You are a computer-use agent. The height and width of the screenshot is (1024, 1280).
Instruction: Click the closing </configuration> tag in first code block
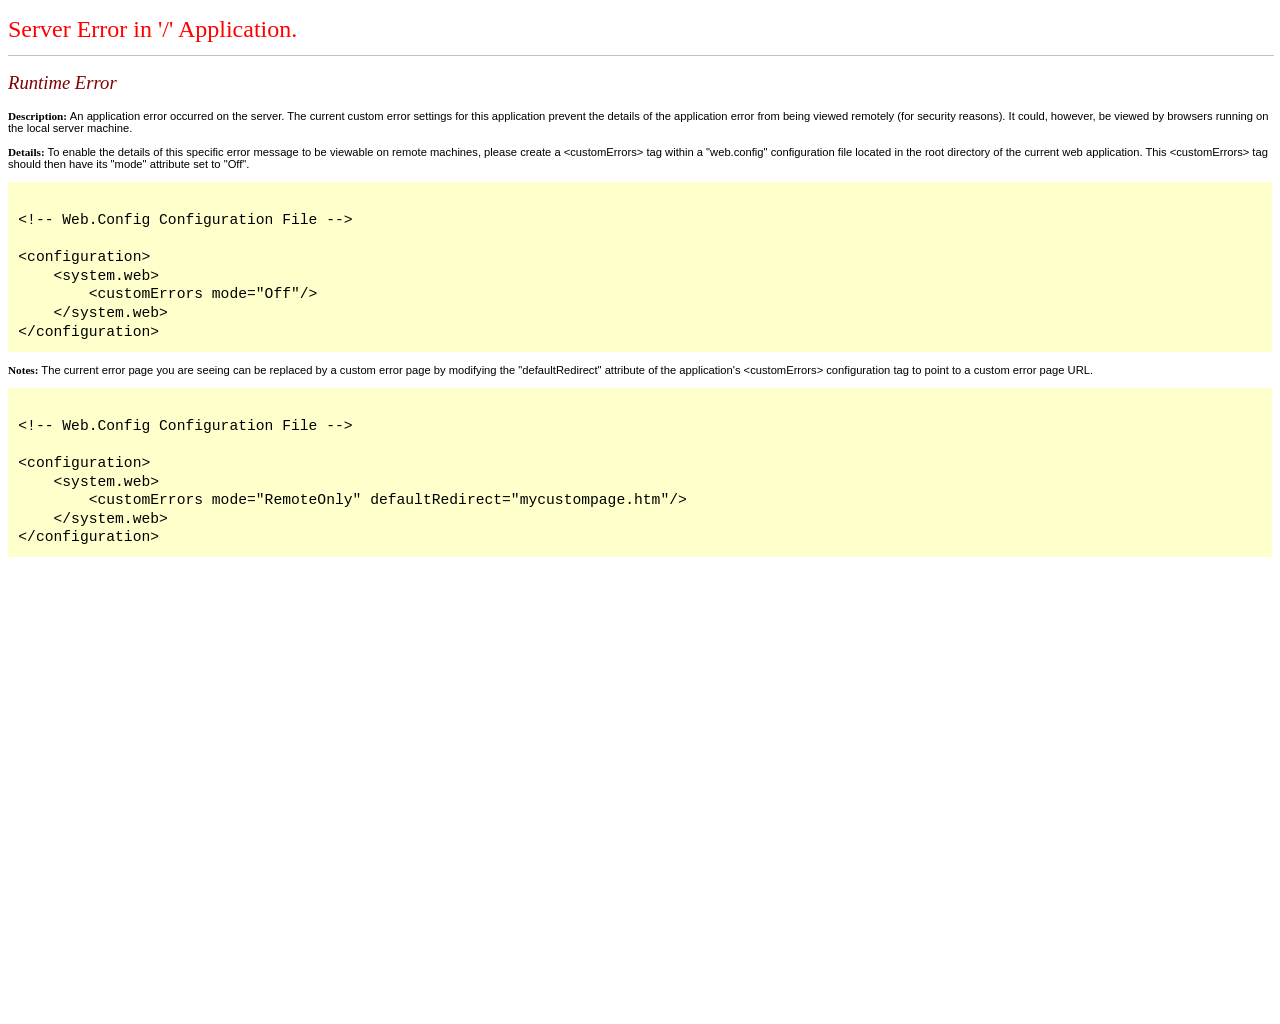coord(88,332)
